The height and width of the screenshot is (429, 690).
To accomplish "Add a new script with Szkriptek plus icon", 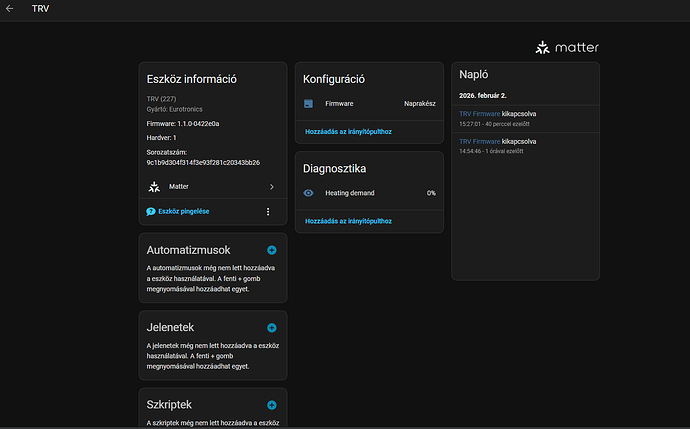I will click(271, 405).
